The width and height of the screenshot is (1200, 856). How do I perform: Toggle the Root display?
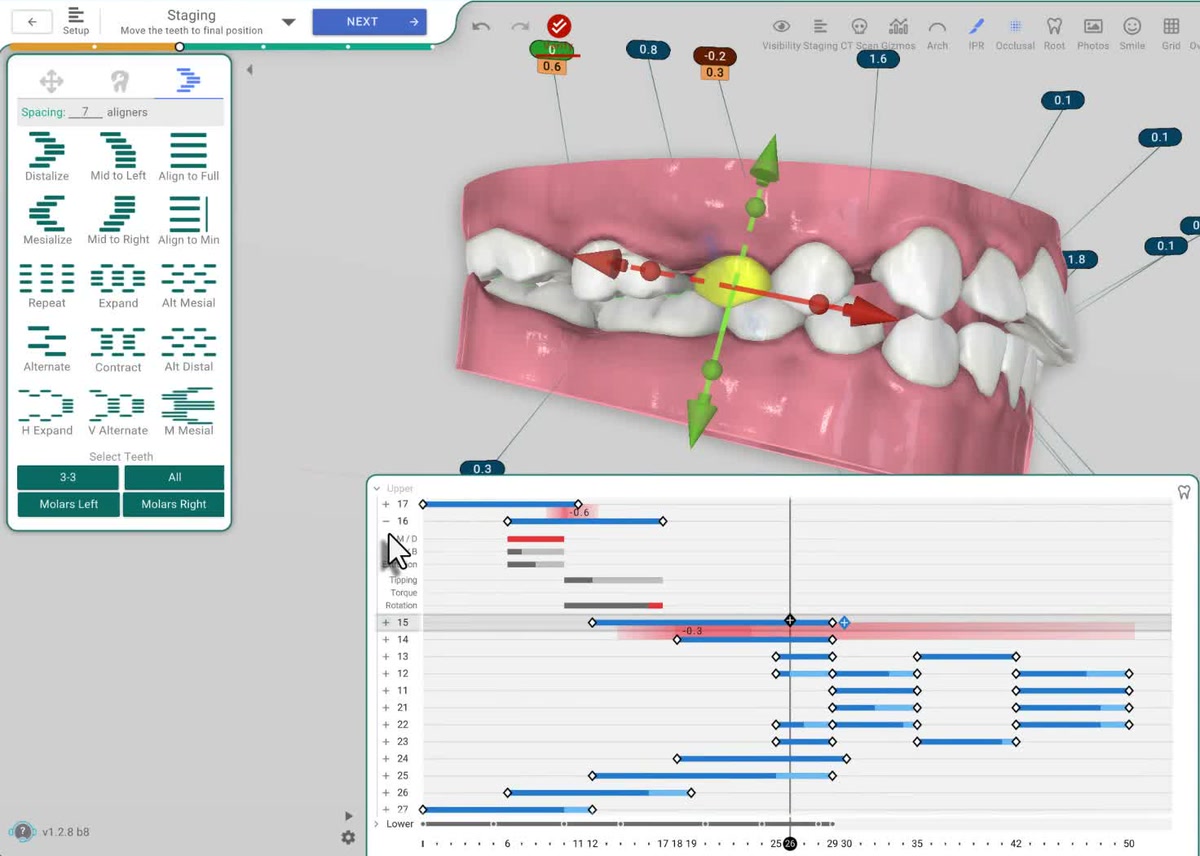click(x=1054, y=33)
